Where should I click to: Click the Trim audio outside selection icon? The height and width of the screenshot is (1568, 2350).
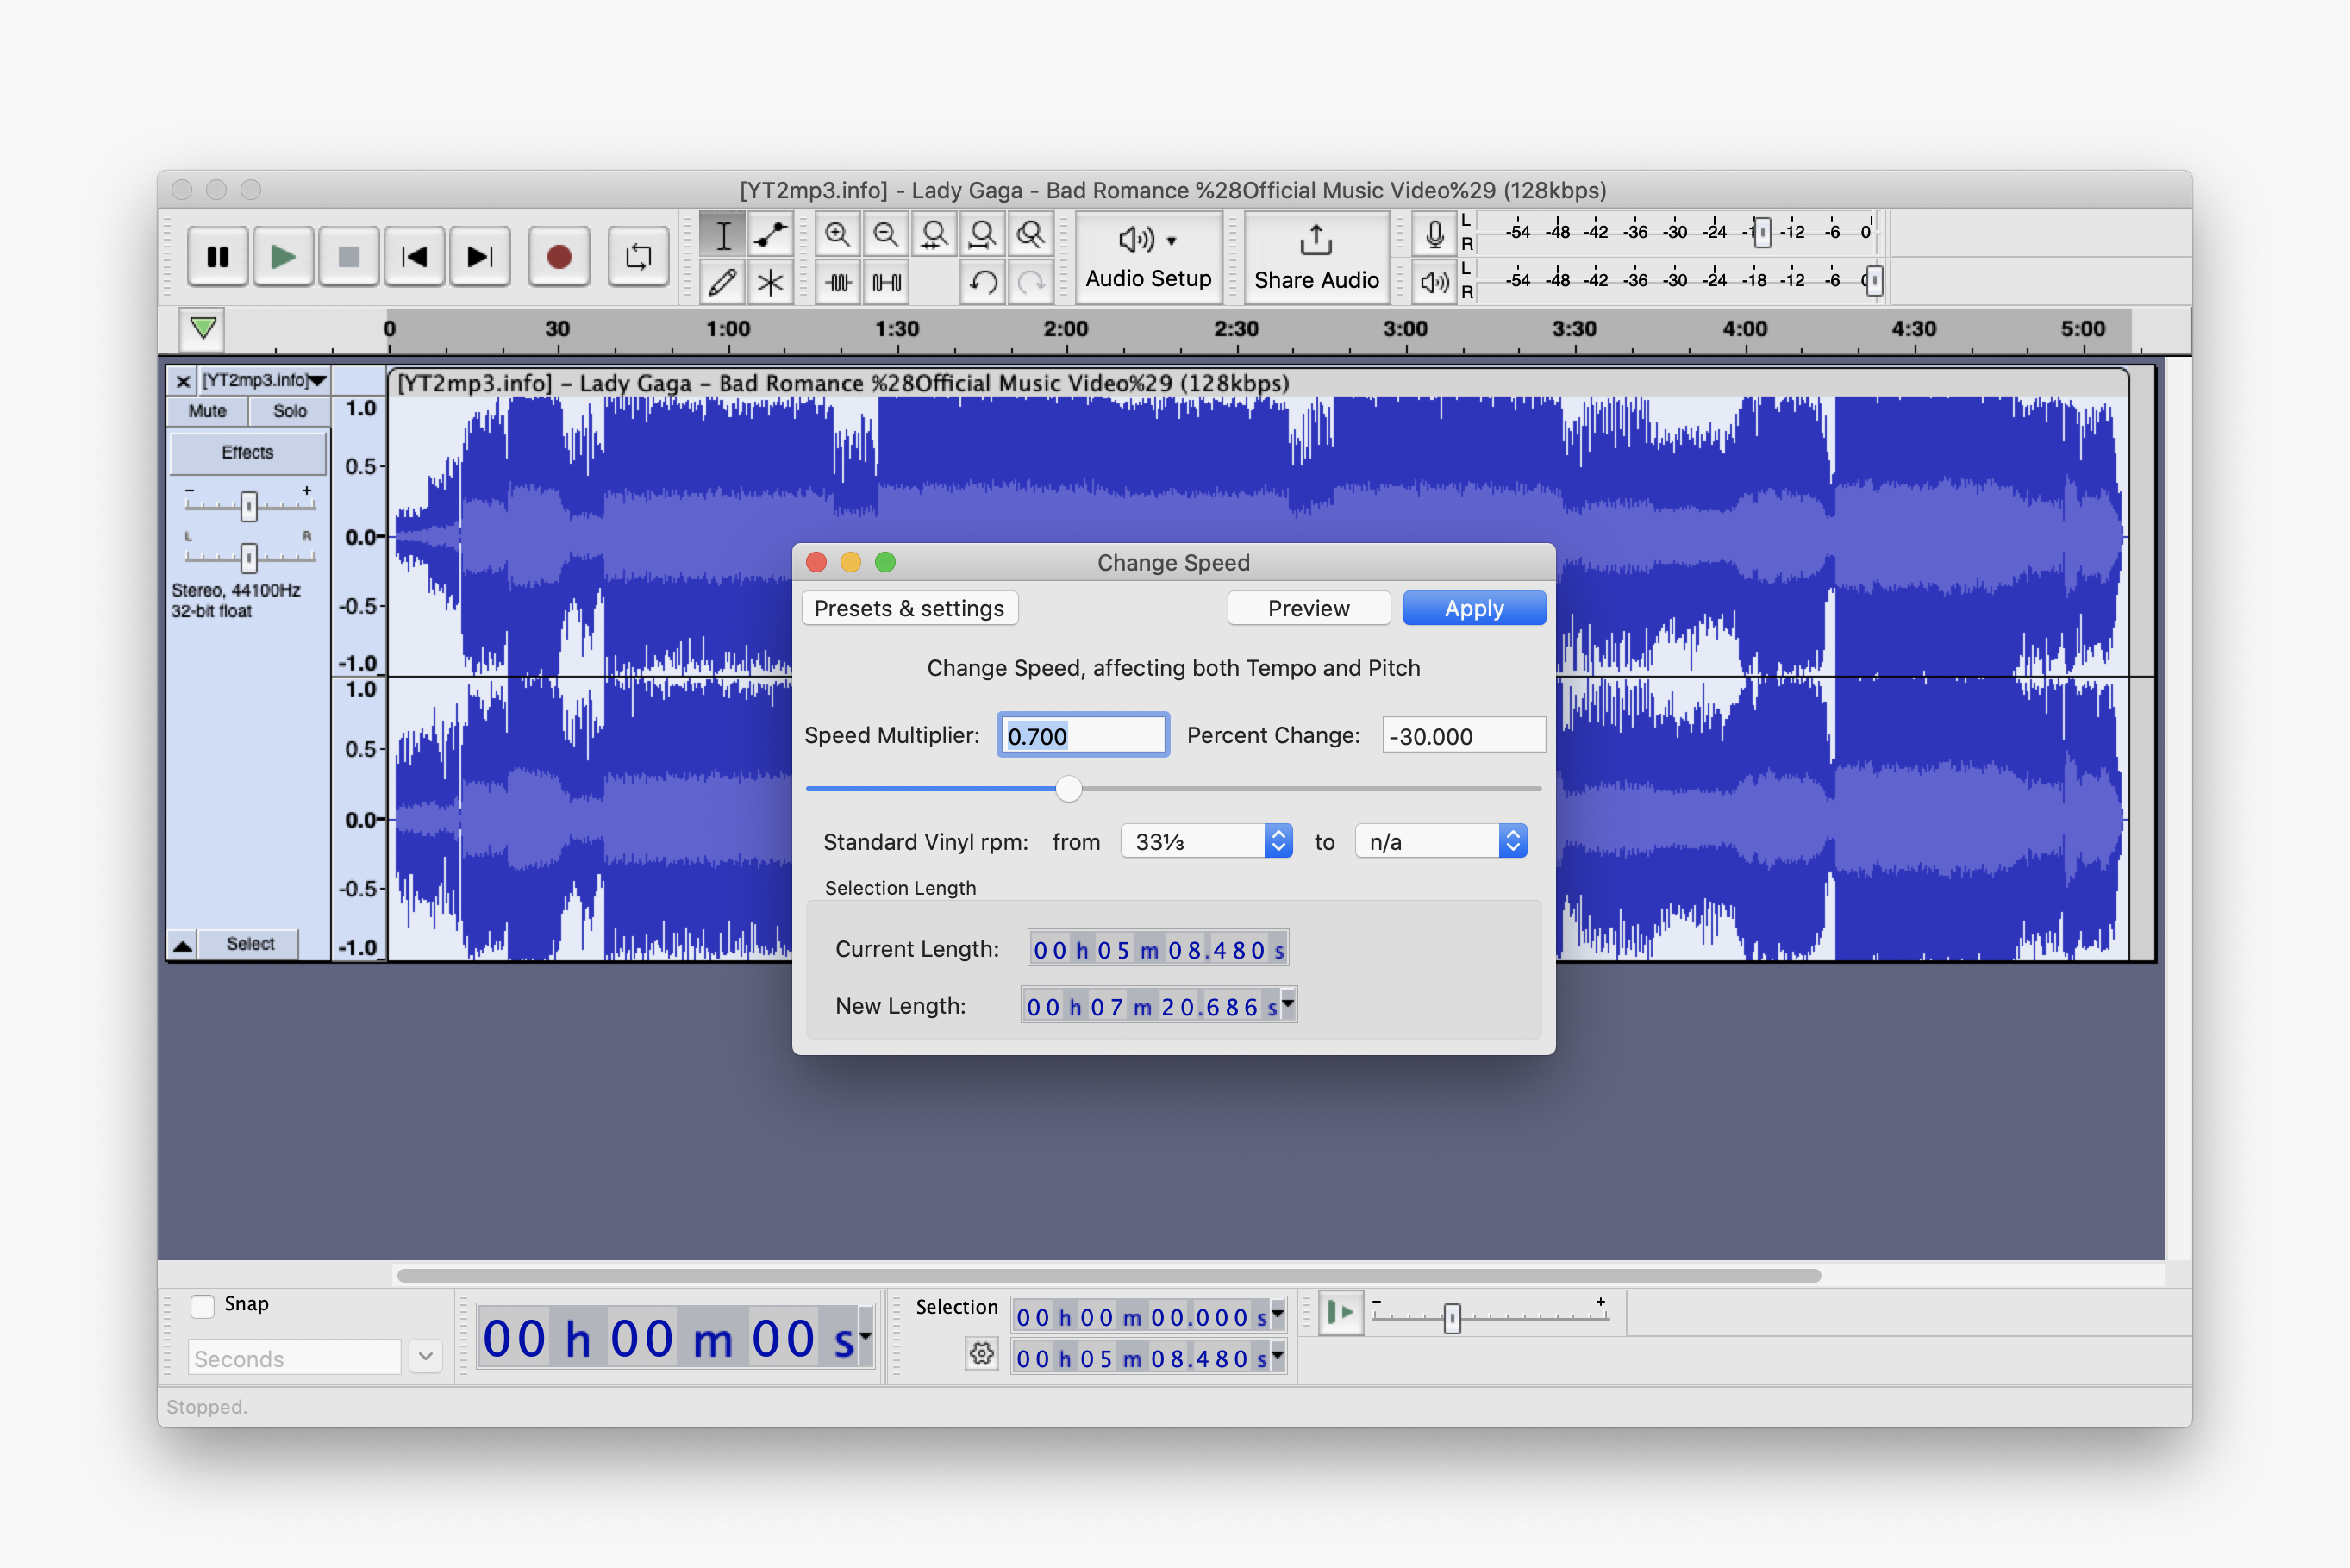[838, 283]
